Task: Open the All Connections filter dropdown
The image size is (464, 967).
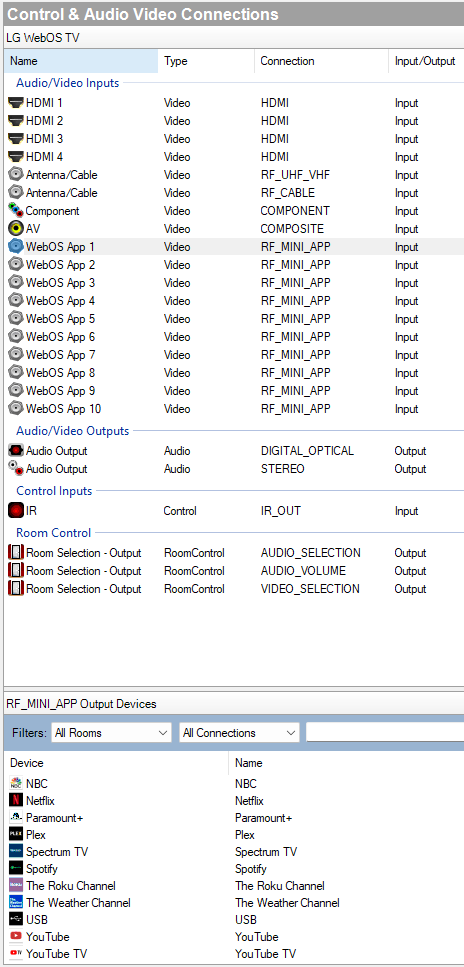Action: tap(239, 733)
